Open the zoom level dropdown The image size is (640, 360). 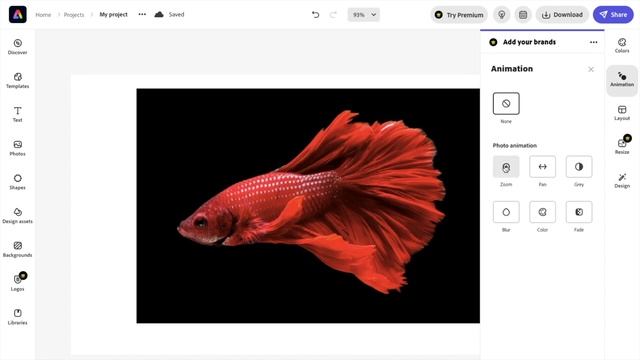point(364,15)
